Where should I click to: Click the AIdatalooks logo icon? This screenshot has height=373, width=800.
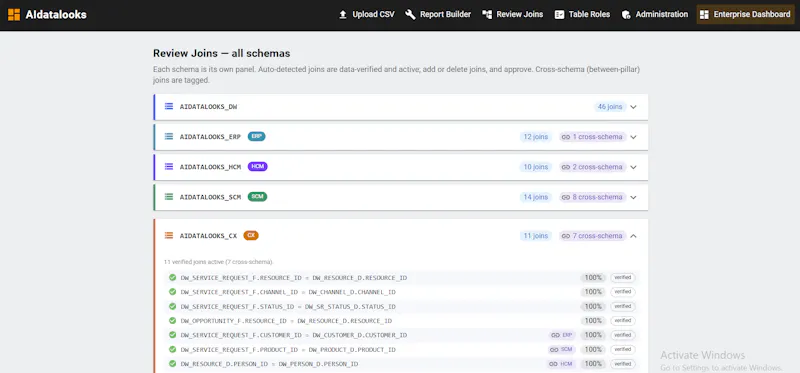pyautogui.click(x=14, y=15)
